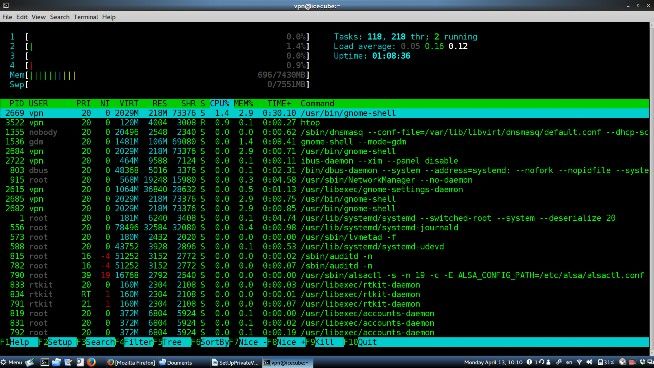Click the Swp usage meter
Screen dimensions: 654x368
[160, 85]
